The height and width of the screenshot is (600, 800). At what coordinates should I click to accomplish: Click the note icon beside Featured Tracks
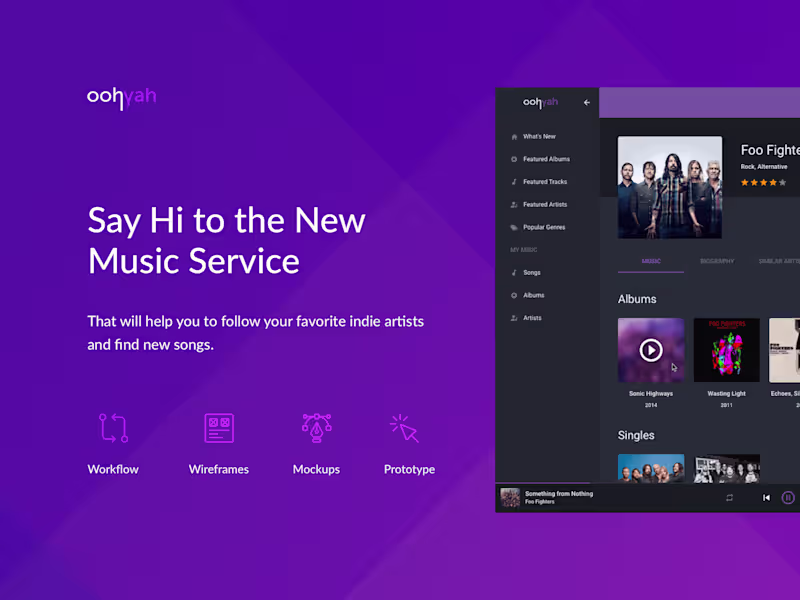(x=514, y=182)
